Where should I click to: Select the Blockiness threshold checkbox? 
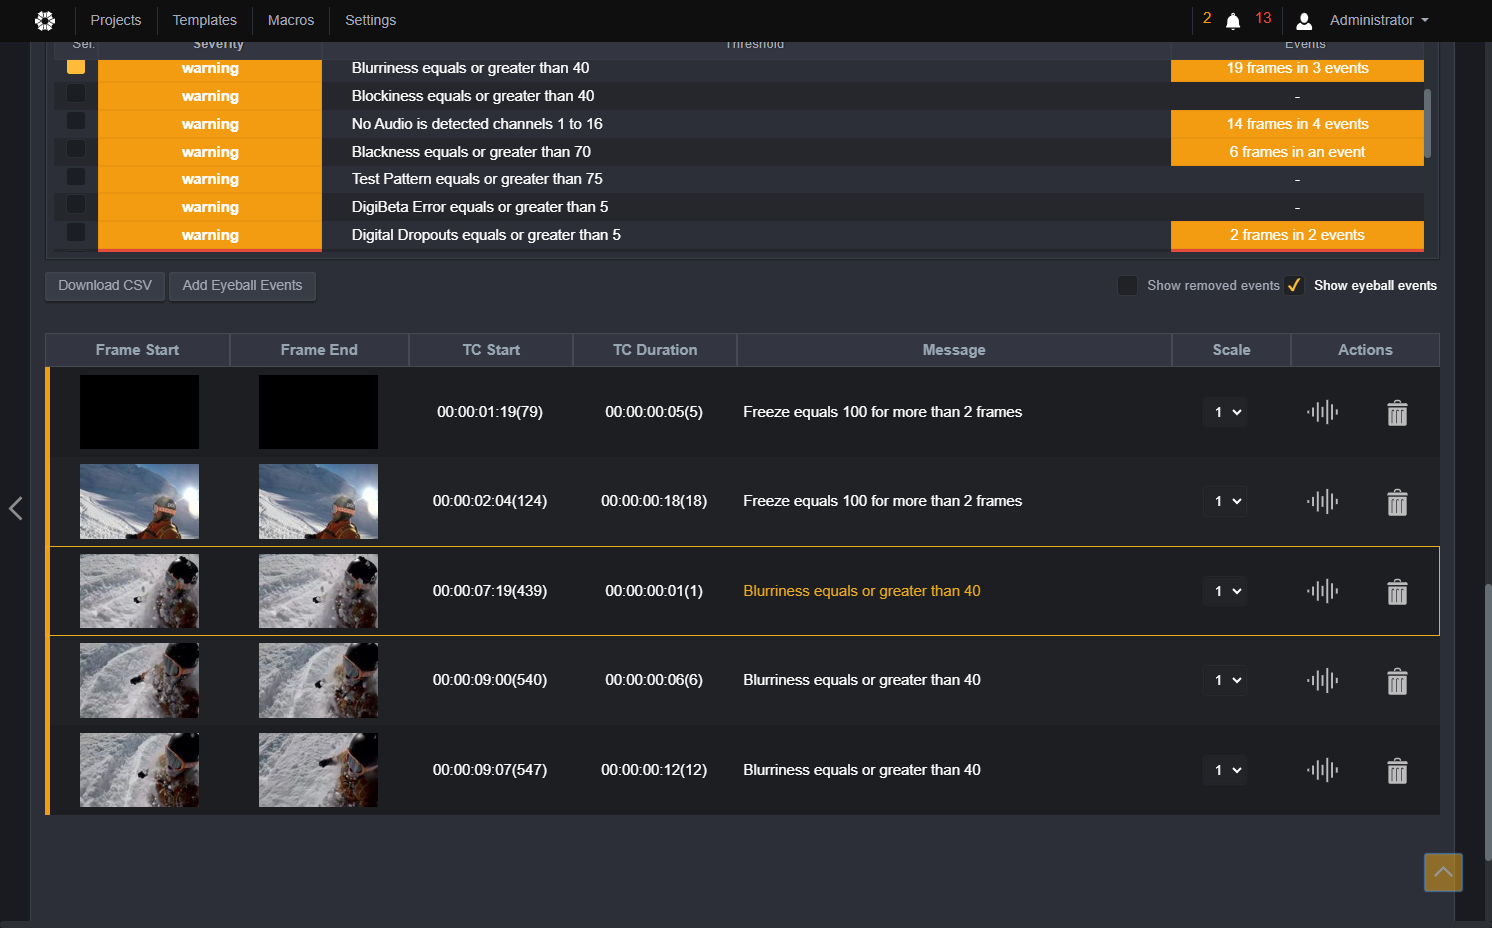click(x=76, y=93)
